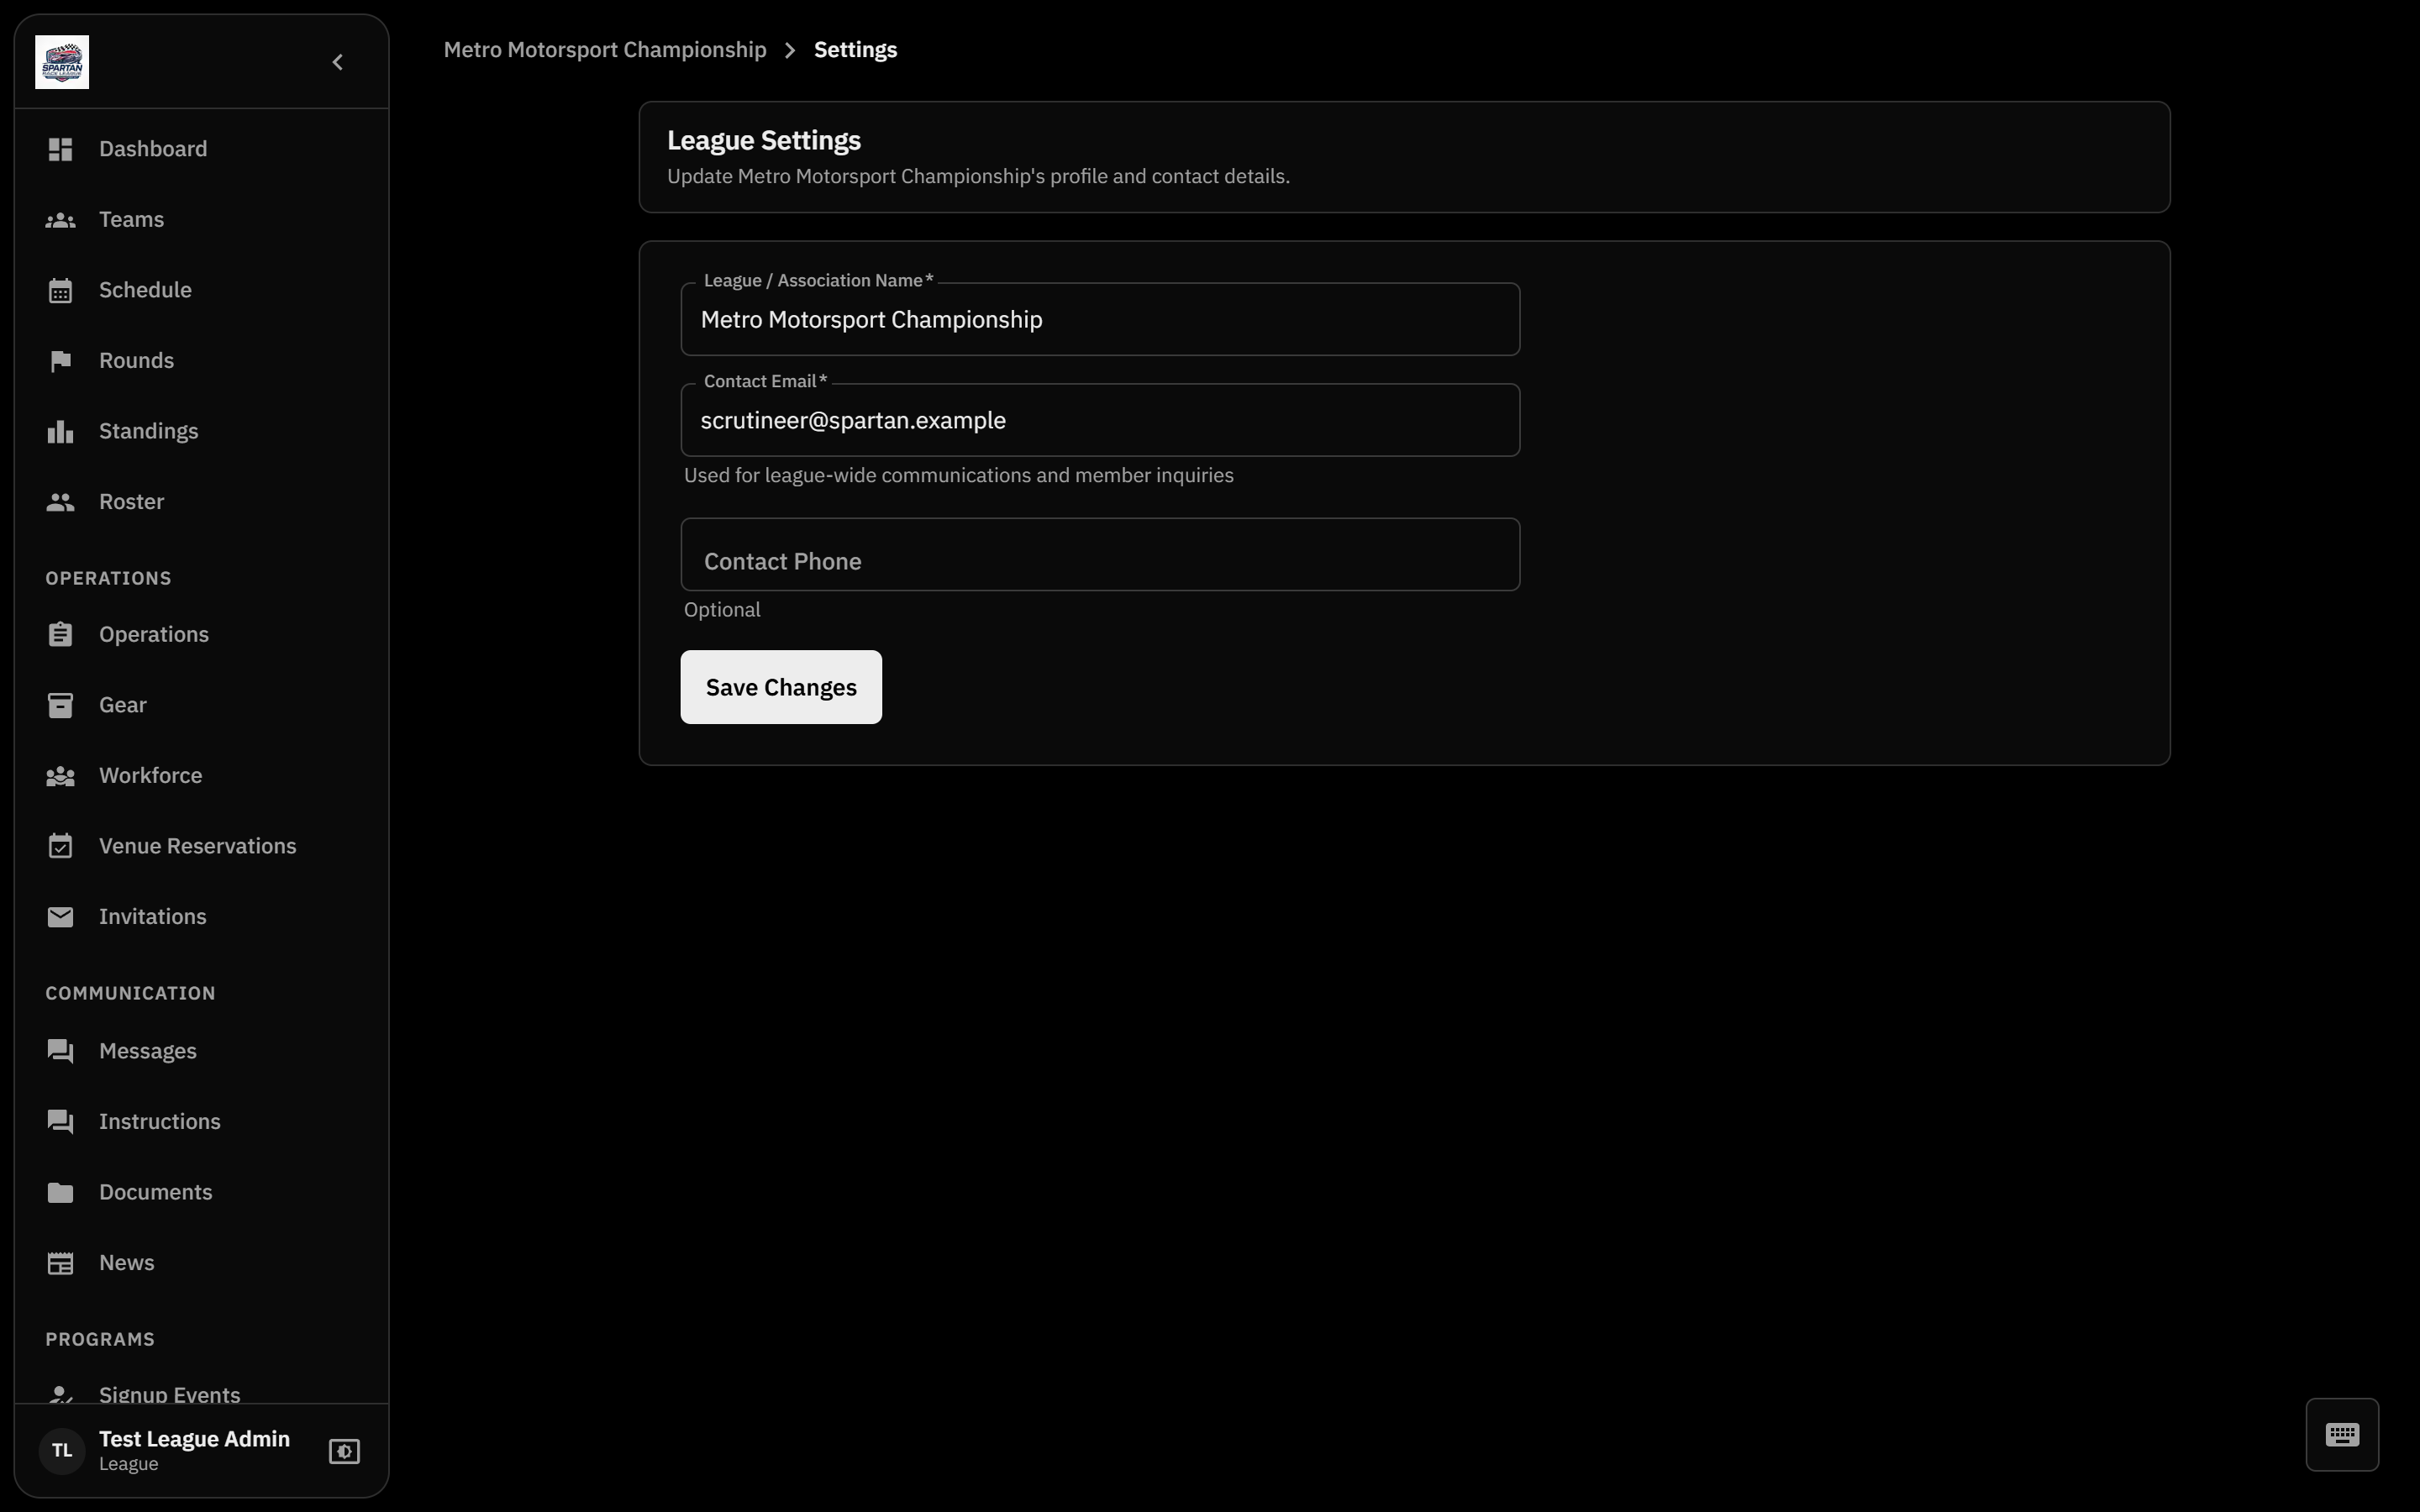The image size is (2420, 1512).
Task: Select the Documents folder icon
Action: [x=60, y=1192]
